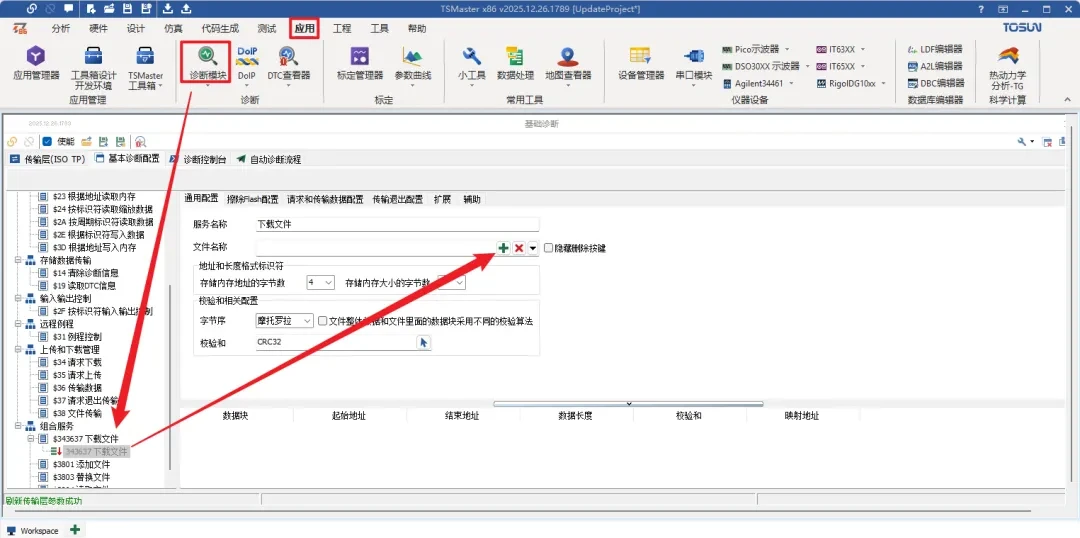1080x538 pixels.
Task: Collapse the ribbon with chevron arrow
Action: pos(1068,100)
